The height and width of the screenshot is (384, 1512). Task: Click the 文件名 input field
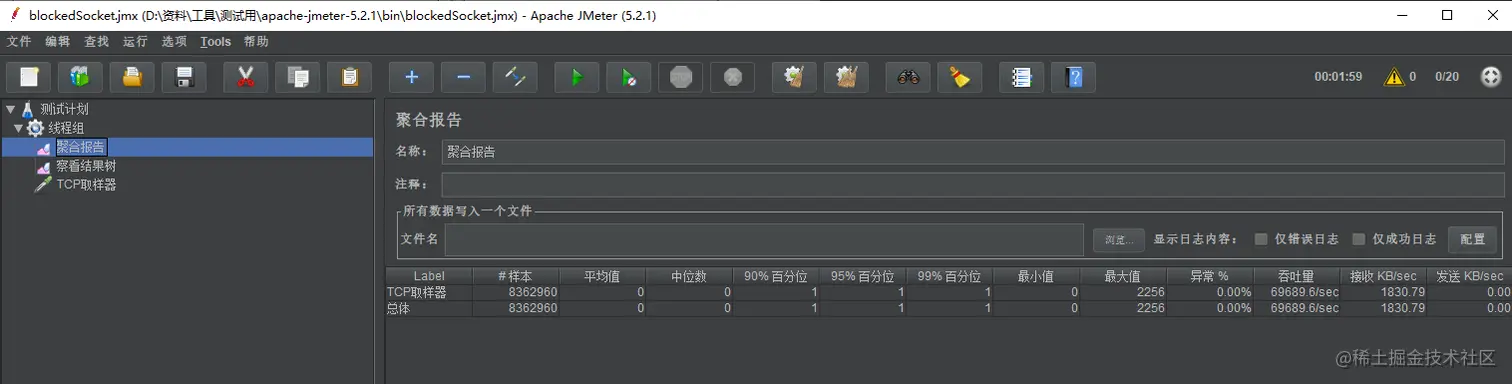tap(765, 240)
